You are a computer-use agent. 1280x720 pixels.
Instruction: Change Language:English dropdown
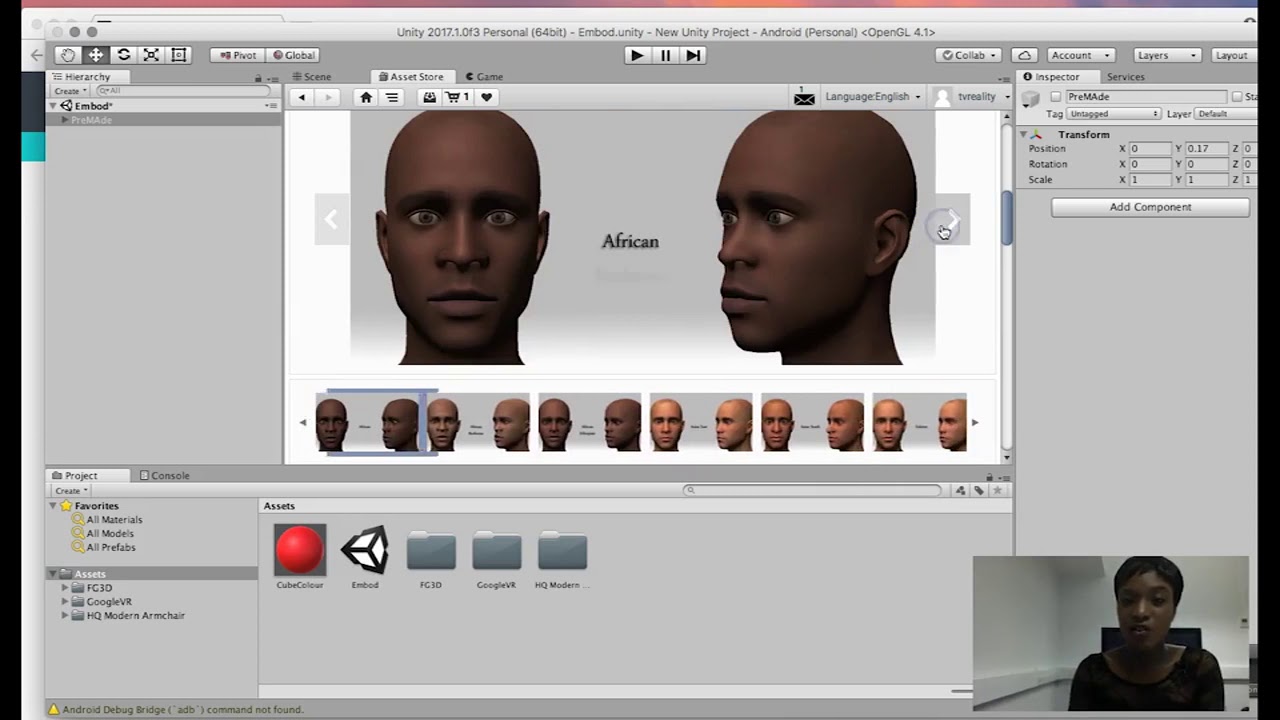coord(873,97)
